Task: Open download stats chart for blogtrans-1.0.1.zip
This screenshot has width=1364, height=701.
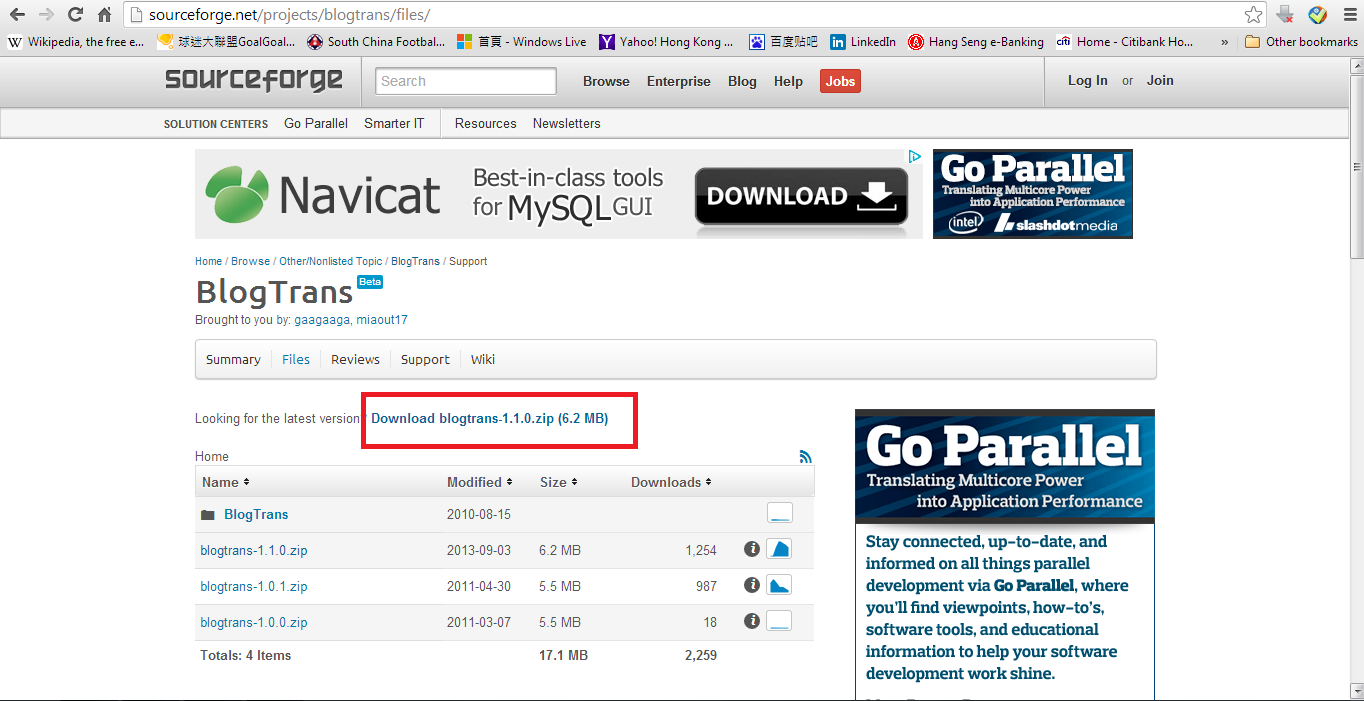Action: pos(779,585)
